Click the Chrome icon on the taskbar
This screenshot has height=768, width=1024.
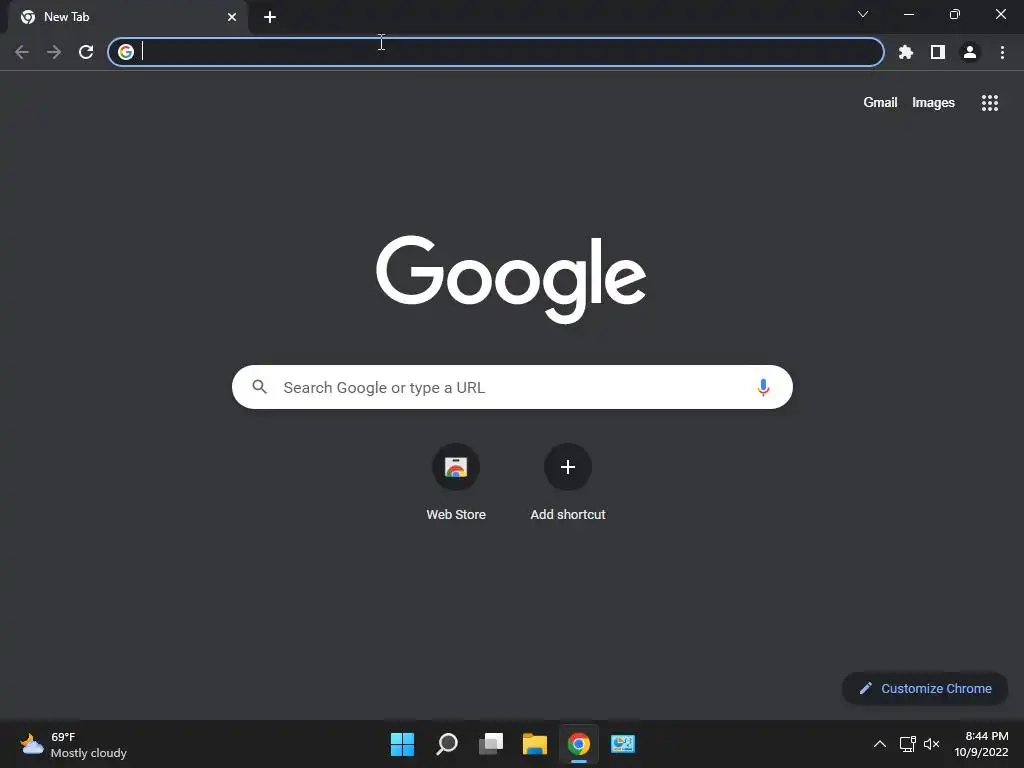tap(579, 744)
